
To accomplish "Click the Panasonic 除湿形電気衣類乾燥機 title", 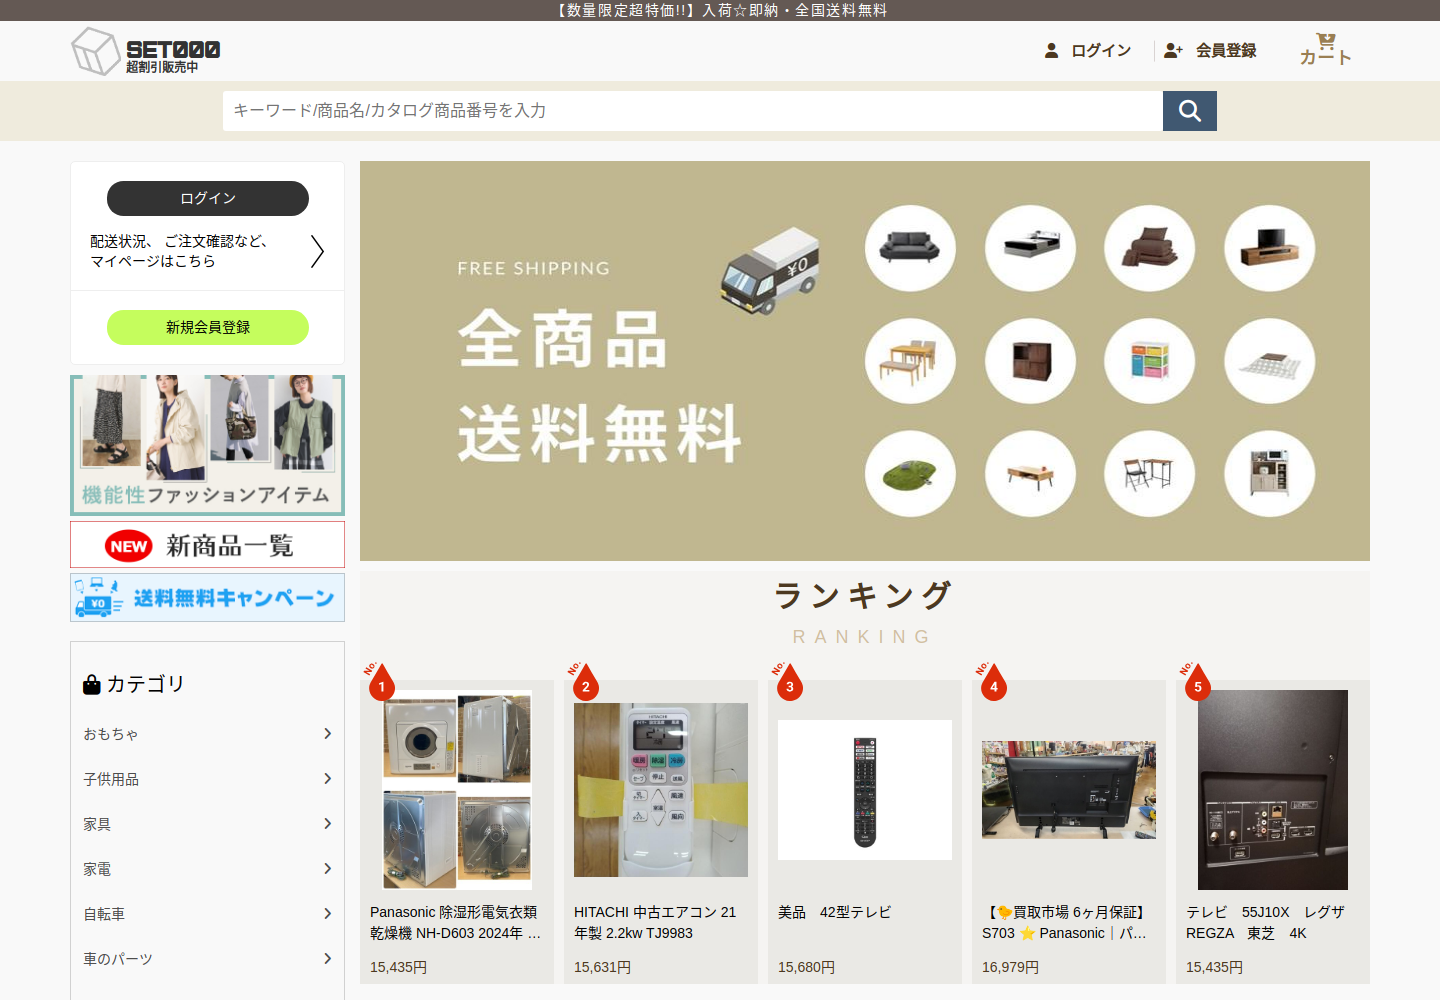I will [457, 923].
